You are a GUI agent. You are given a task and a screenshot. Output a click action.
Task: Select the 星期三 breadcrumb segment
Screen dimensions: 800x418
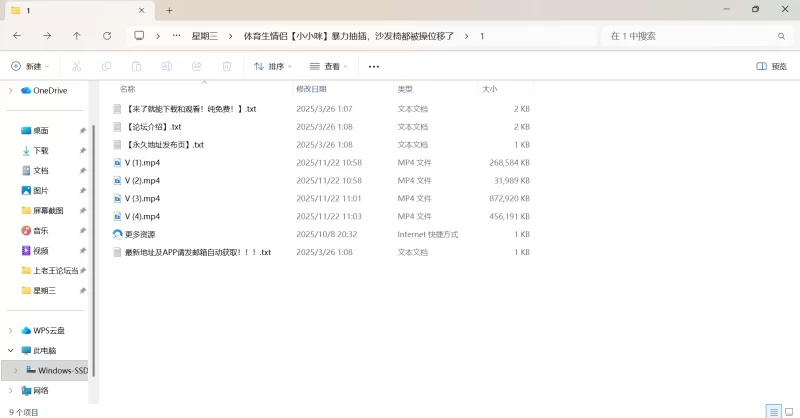tap(206, 36)
